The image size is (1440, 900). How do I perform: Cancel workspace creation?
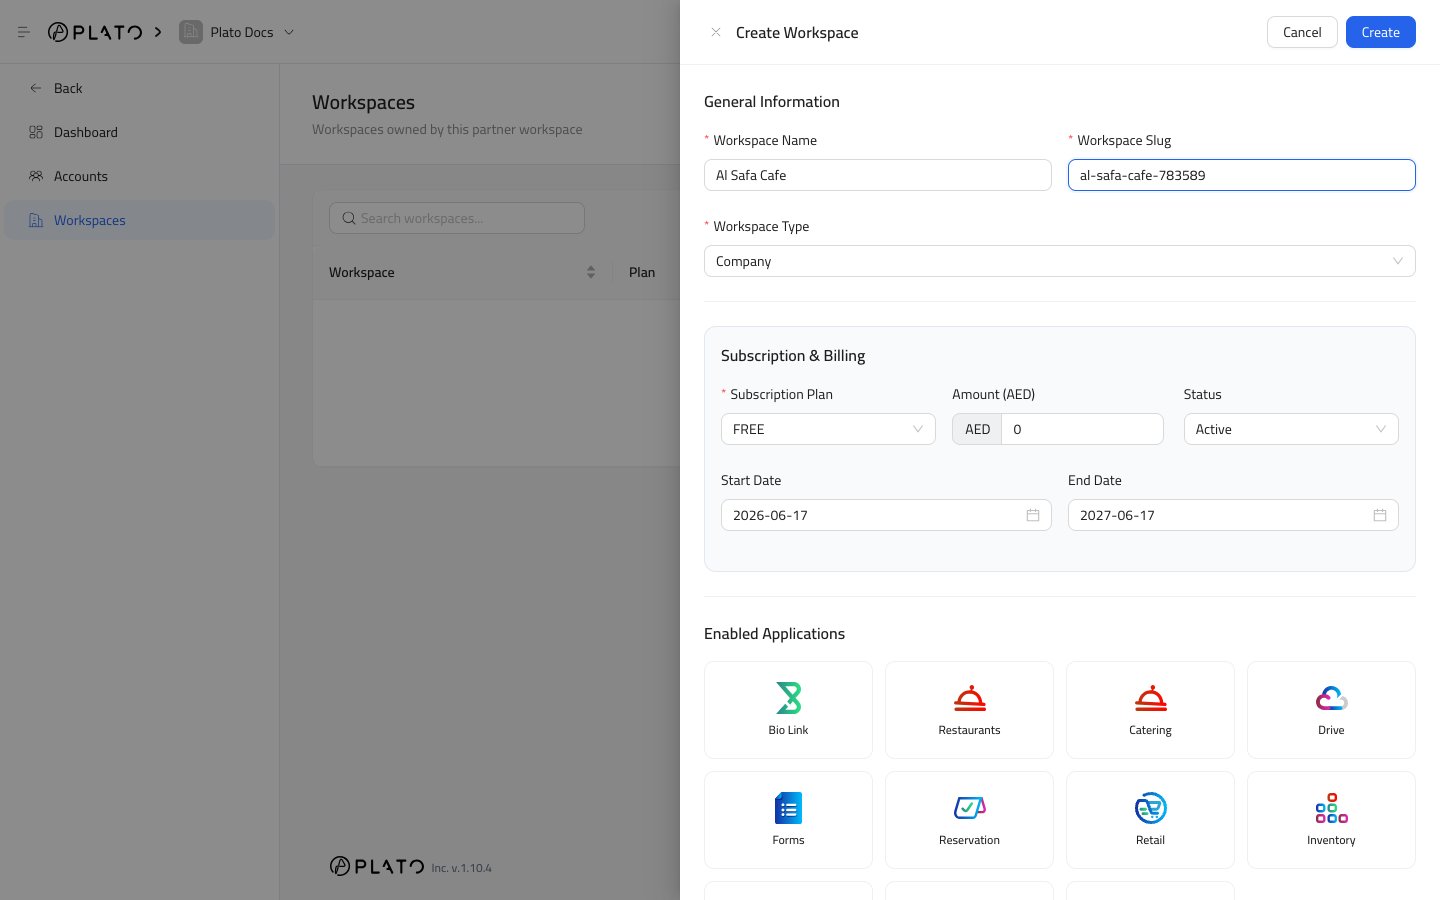(1302, 32)
